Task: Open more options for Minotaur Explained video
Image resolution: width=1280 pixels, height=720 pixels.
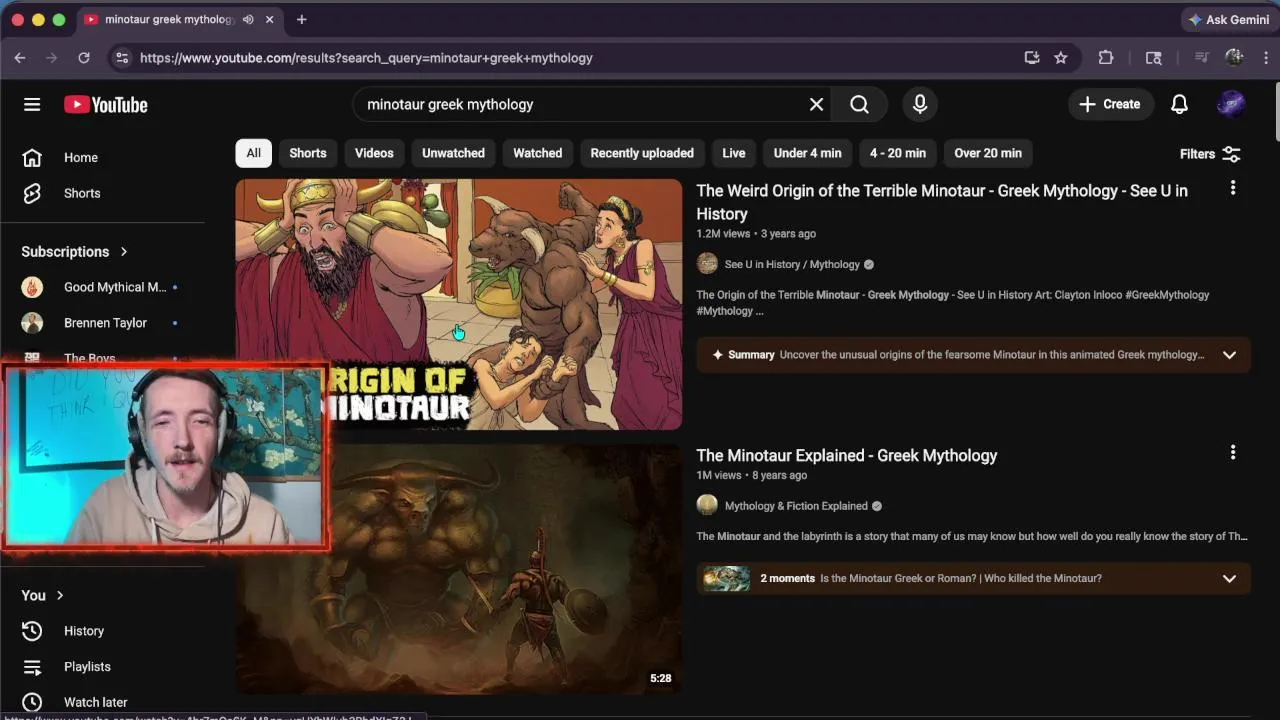Action: [1232, 453]
